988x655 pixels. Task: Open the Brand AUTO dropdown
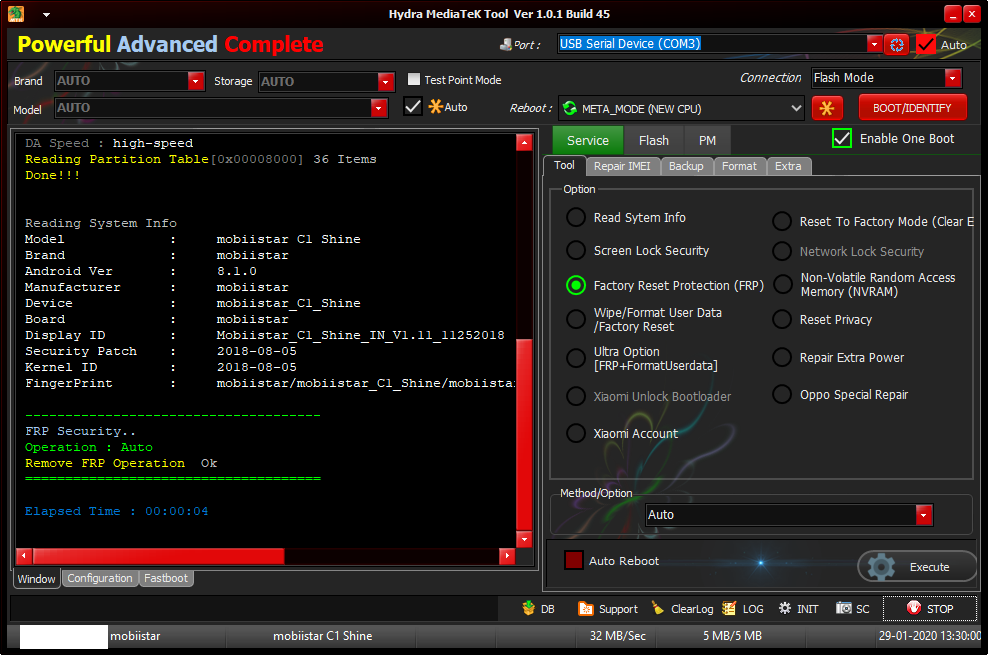click(196, 81)
